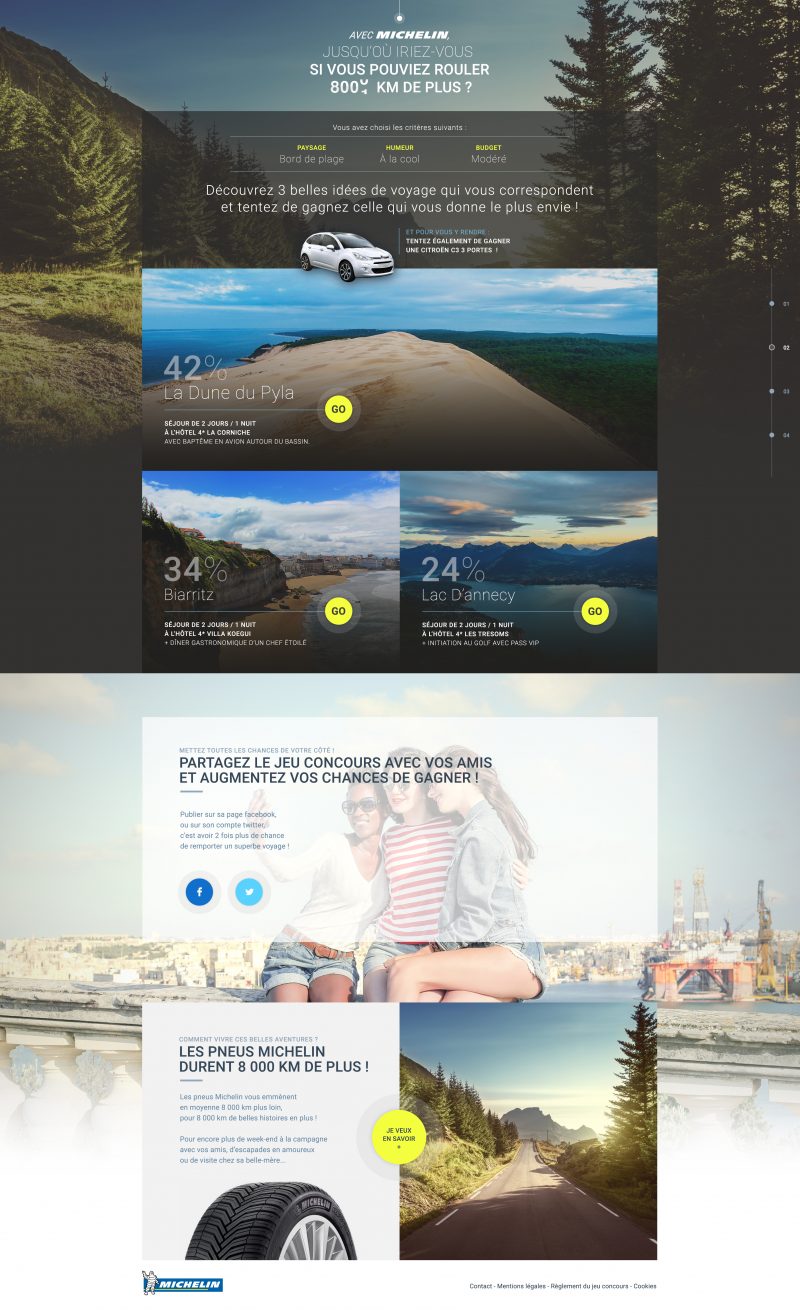Click the Twitter share icon
Viewport: 800px width, 1313px height.
[249, 891]
